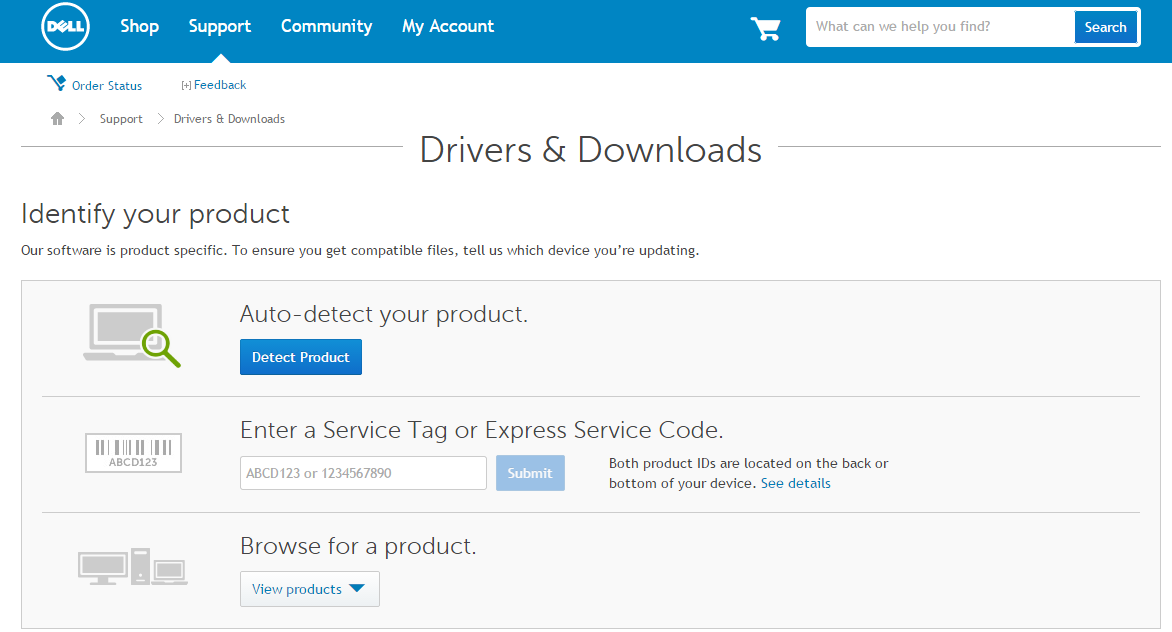Open the Support menu

coord(220,26)
